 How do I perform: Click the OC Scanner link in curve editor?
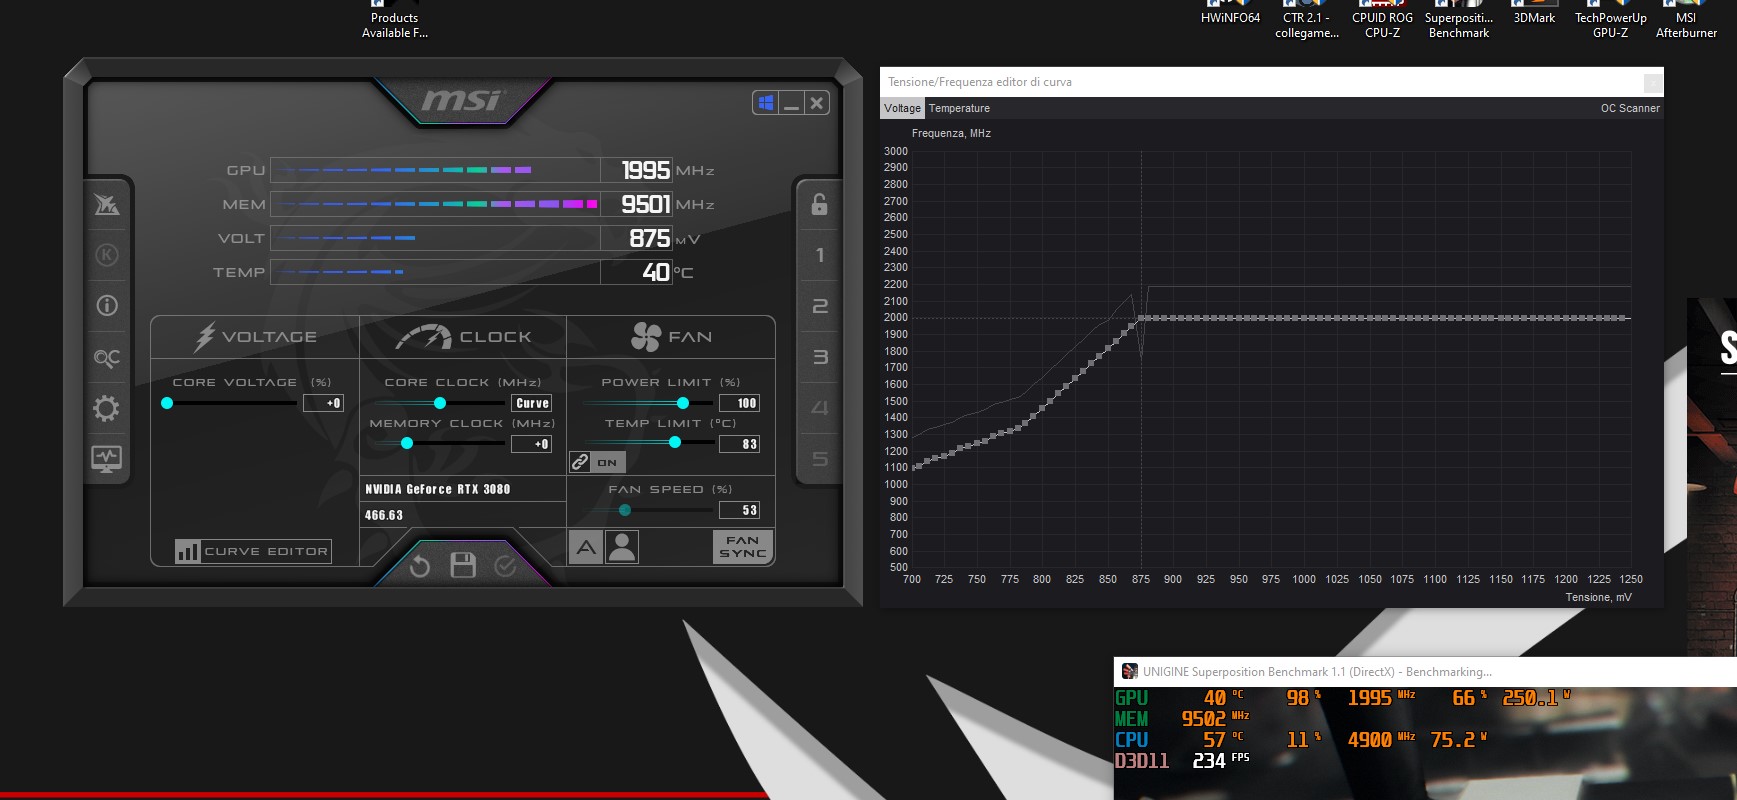(x=1630, y=108)
